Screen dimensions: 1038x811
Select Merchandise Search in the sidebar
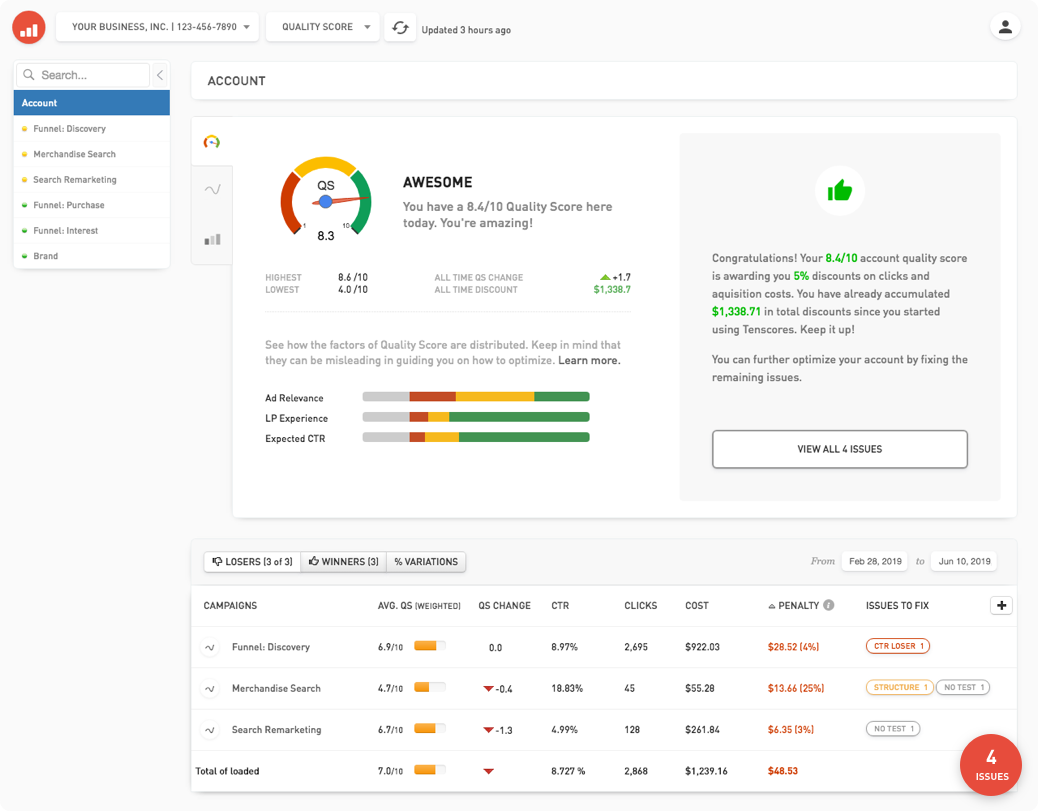click(74, 154)
